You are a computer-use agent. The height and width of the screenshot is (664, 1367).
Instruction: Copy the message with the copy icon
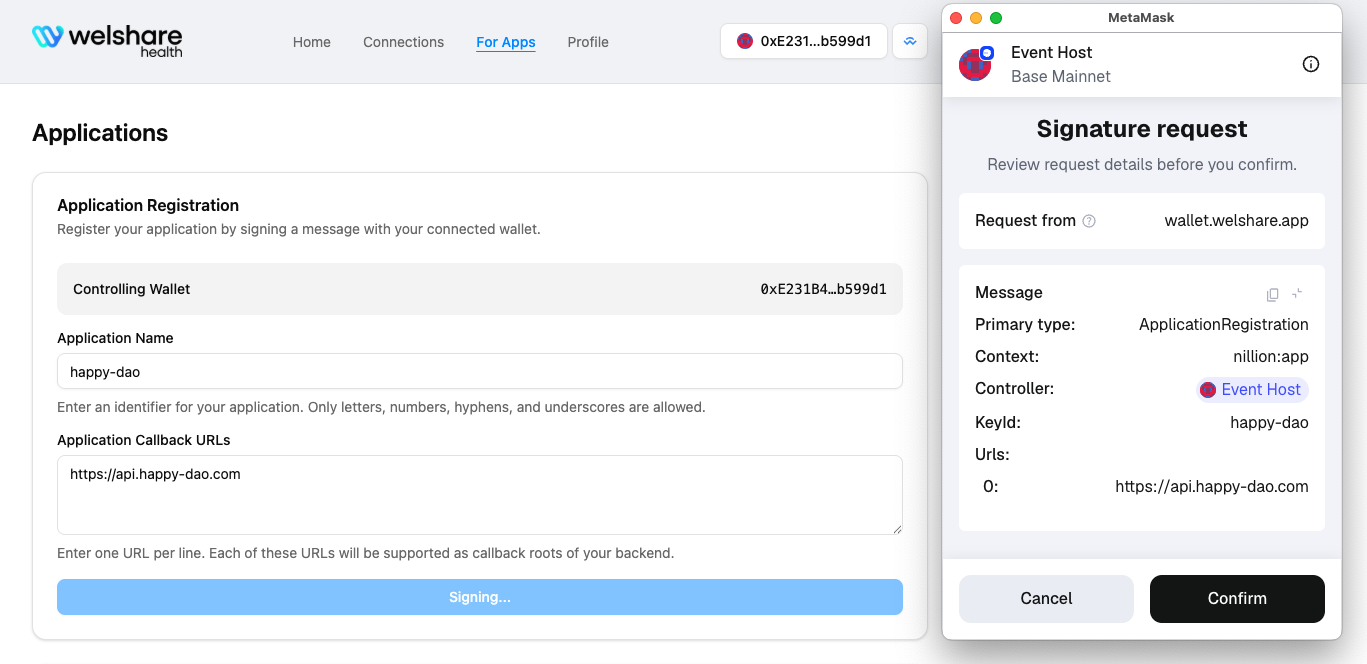[x=1272, y=294]
